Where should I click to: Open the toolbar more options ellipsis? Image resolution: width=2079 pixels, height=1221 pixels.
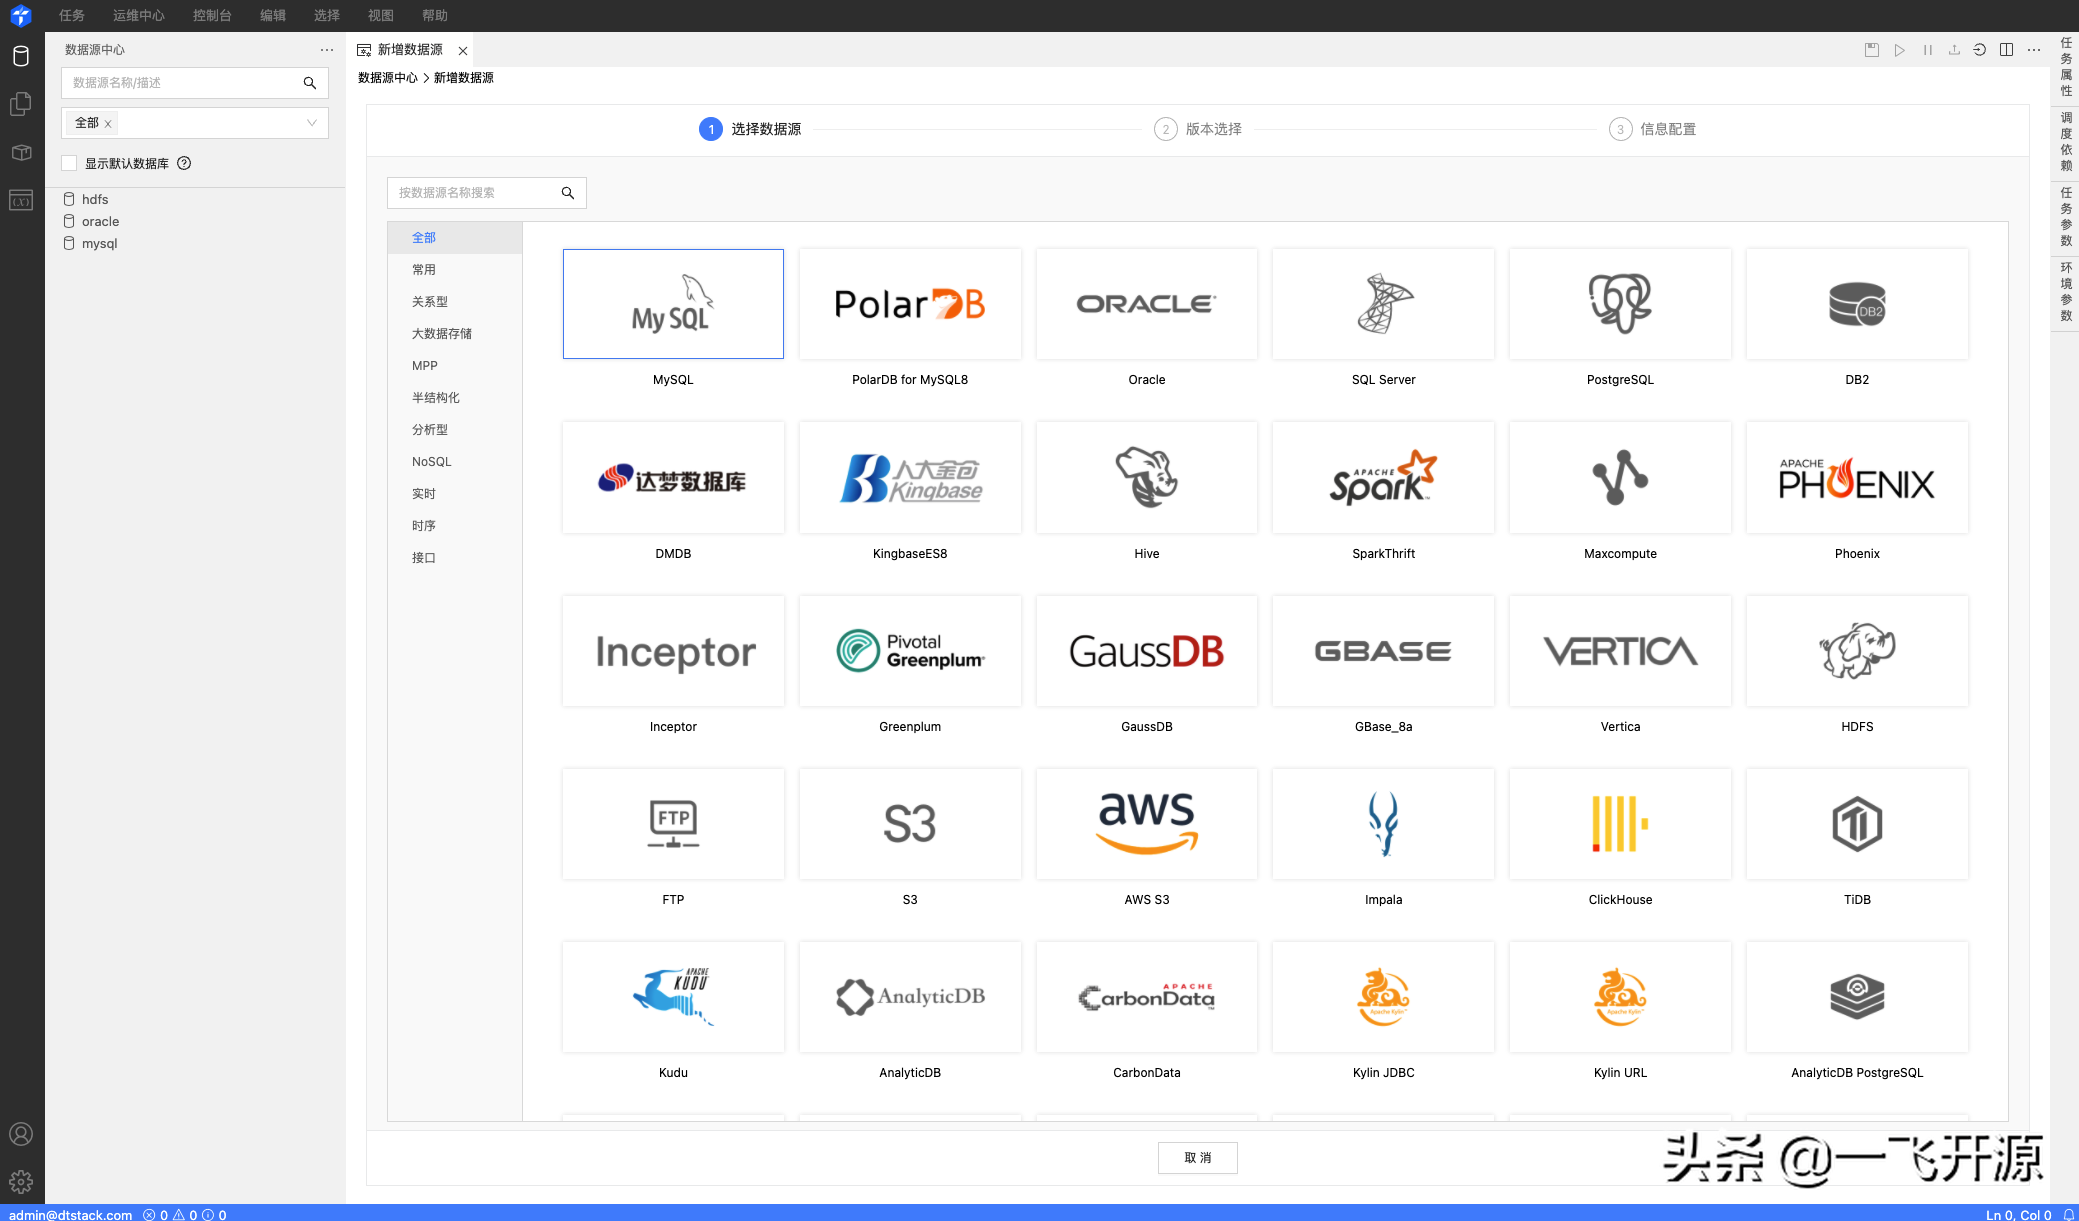pos(2034,50)
